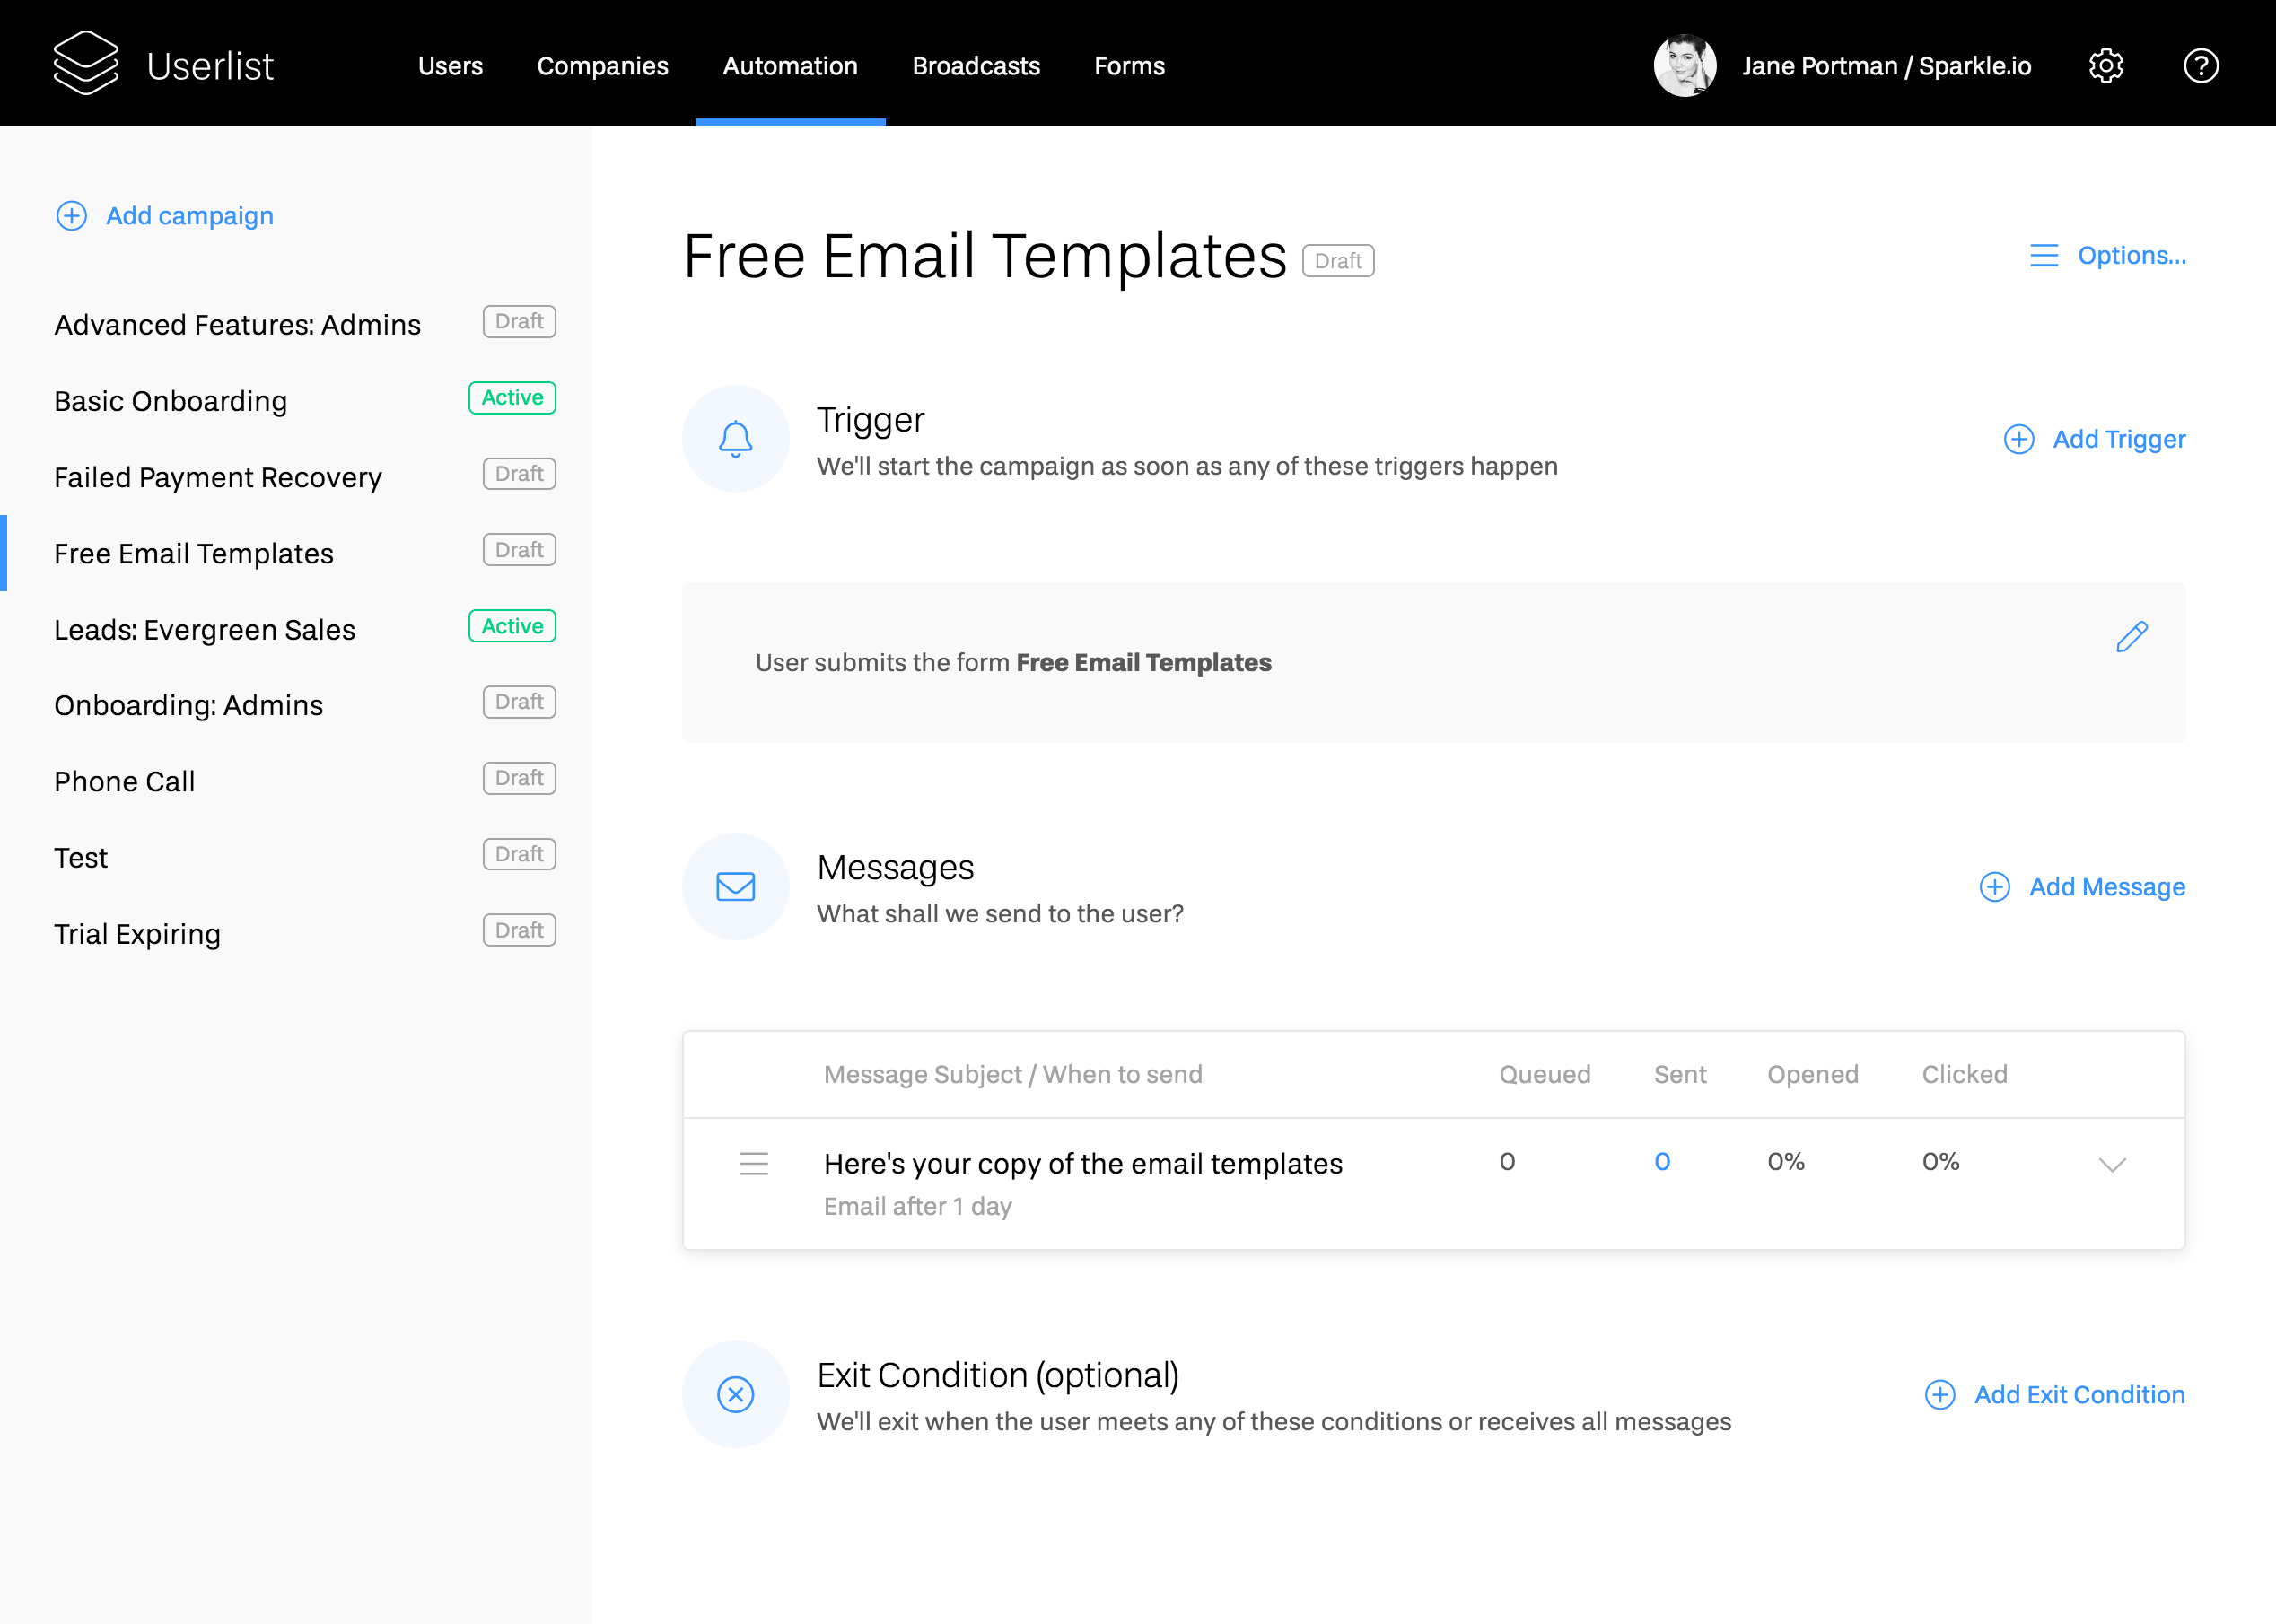Select the Automation tab in navbar
Image resolution: width=2276 pixels, height=1624 pixels.
(x=791, y=65)
